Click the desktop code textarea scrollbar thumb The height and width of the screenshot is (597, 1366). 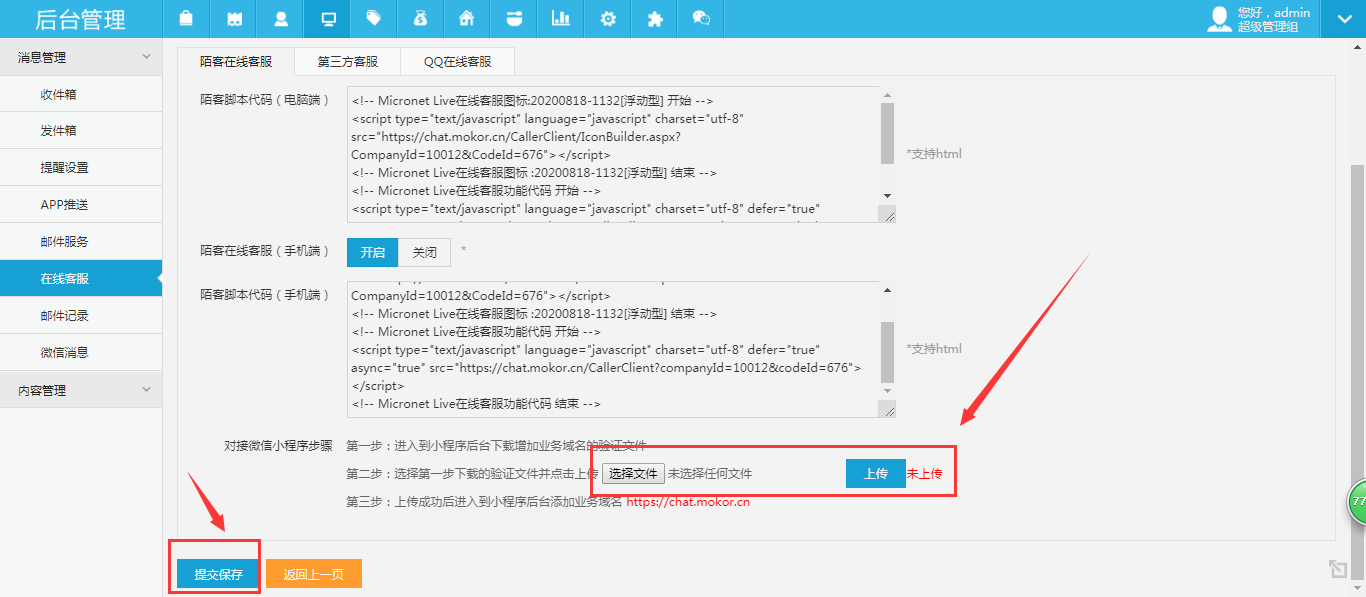point(887,133)
